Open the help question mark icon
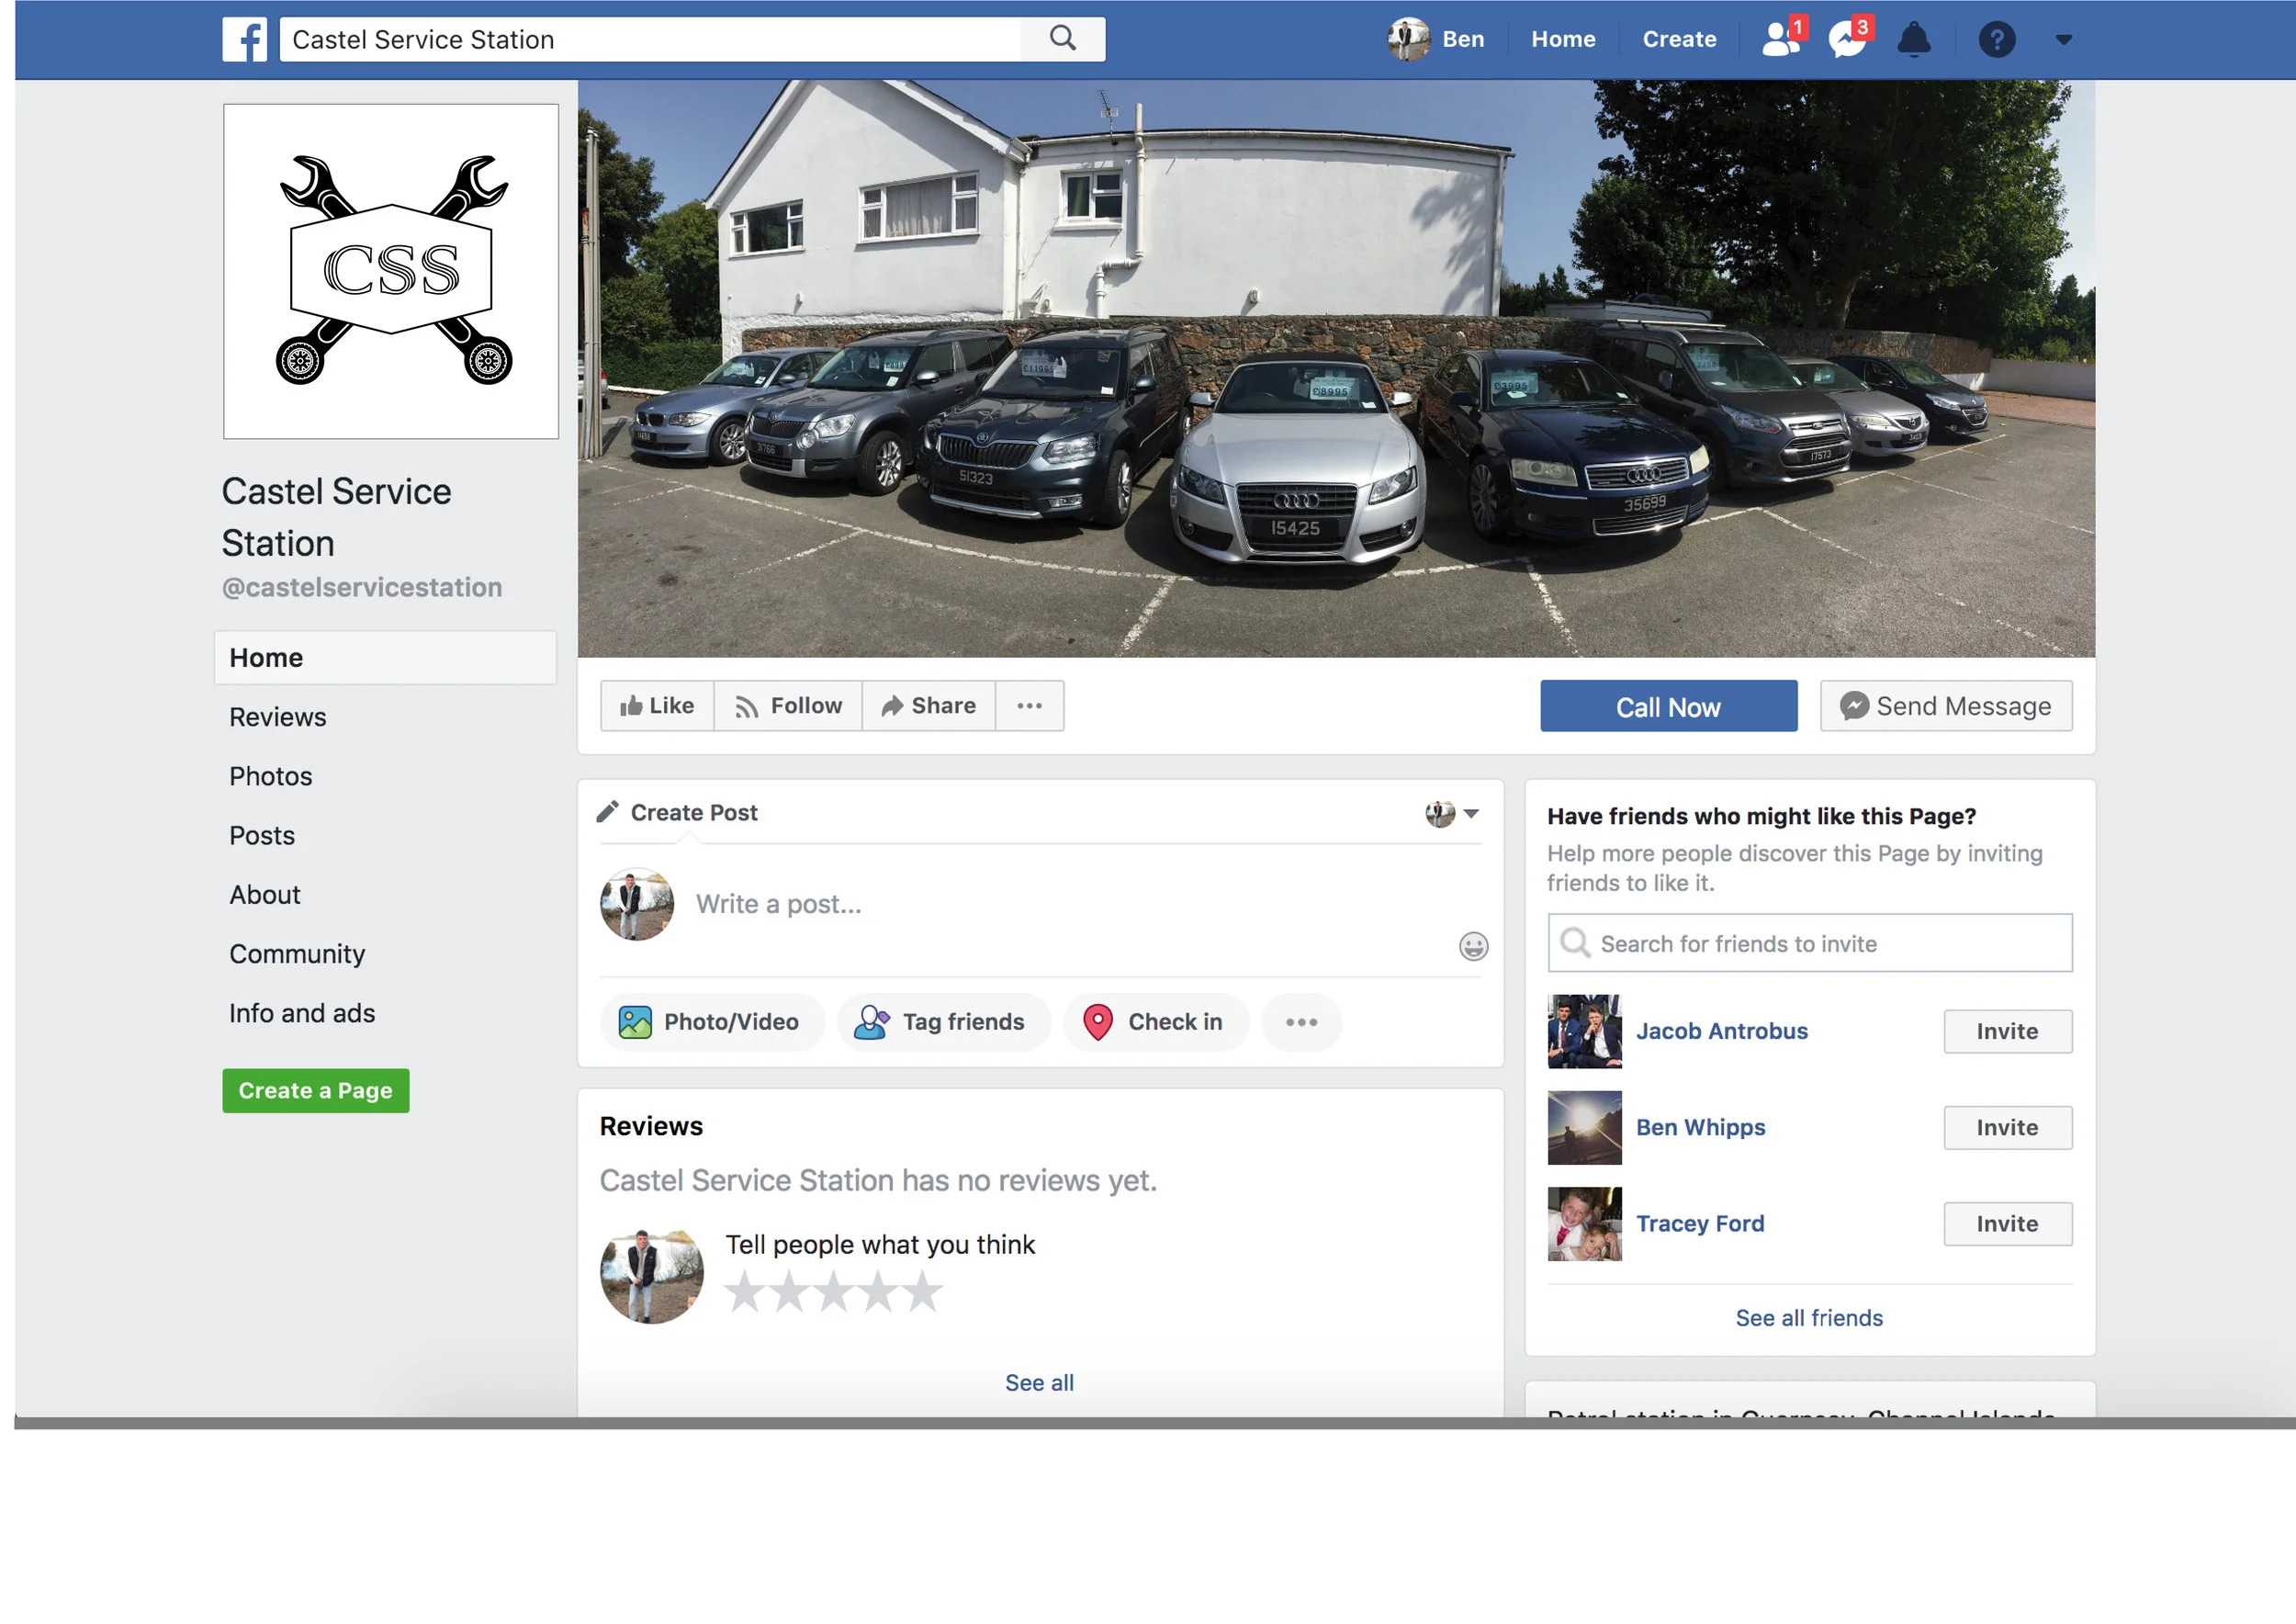This screenshot has height=1624, width=2296. point(1996,40)
